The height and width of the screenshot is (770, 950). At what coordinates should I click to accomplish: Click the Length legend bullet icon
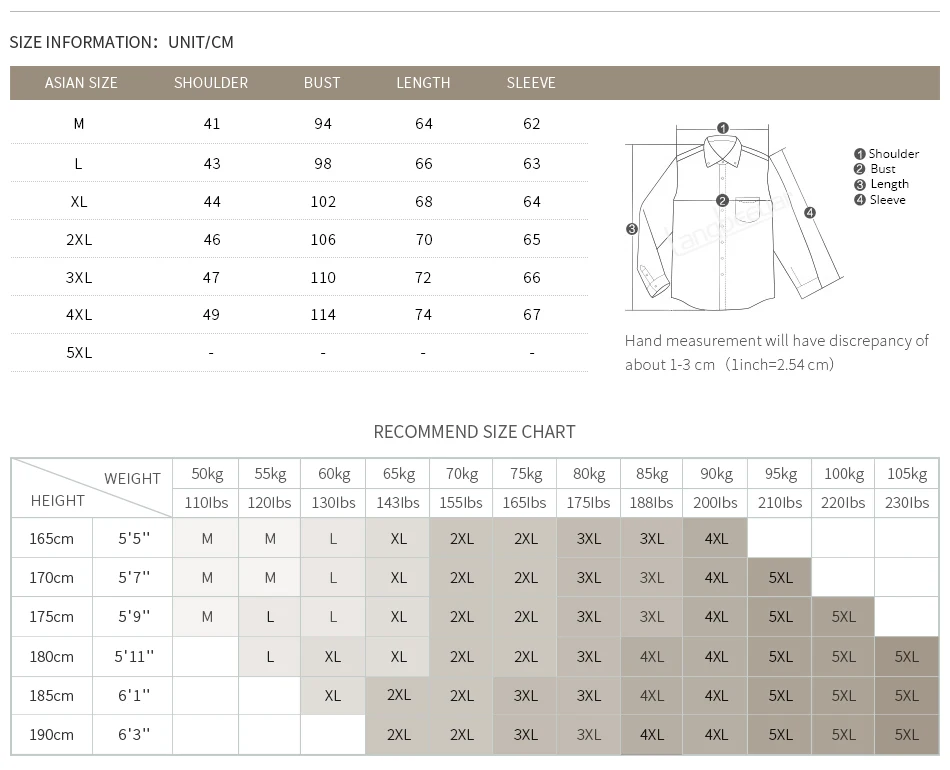pos(859,185)
